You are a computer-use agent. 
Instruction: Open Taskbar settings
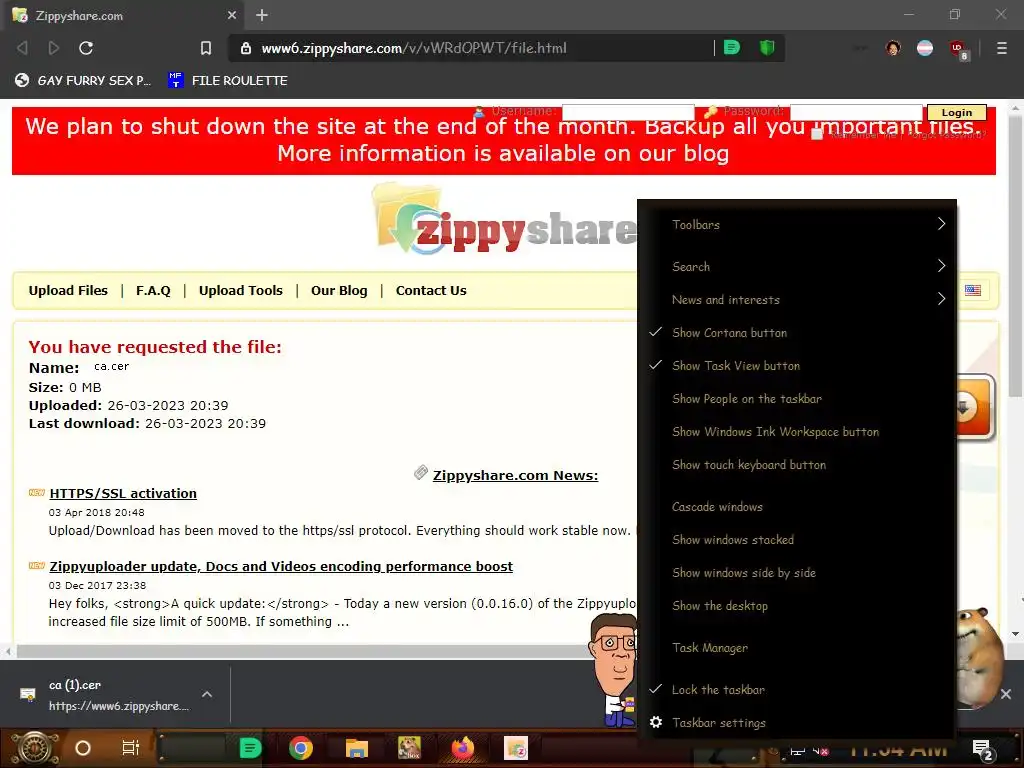point(797,723)
